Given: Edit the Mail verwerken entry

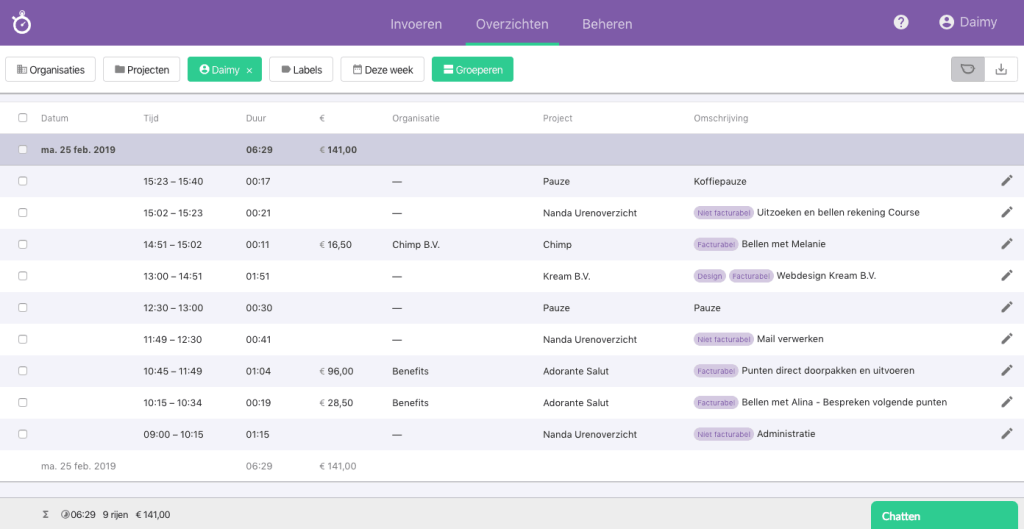Looking at the screenshot, I should (1006, 339).
